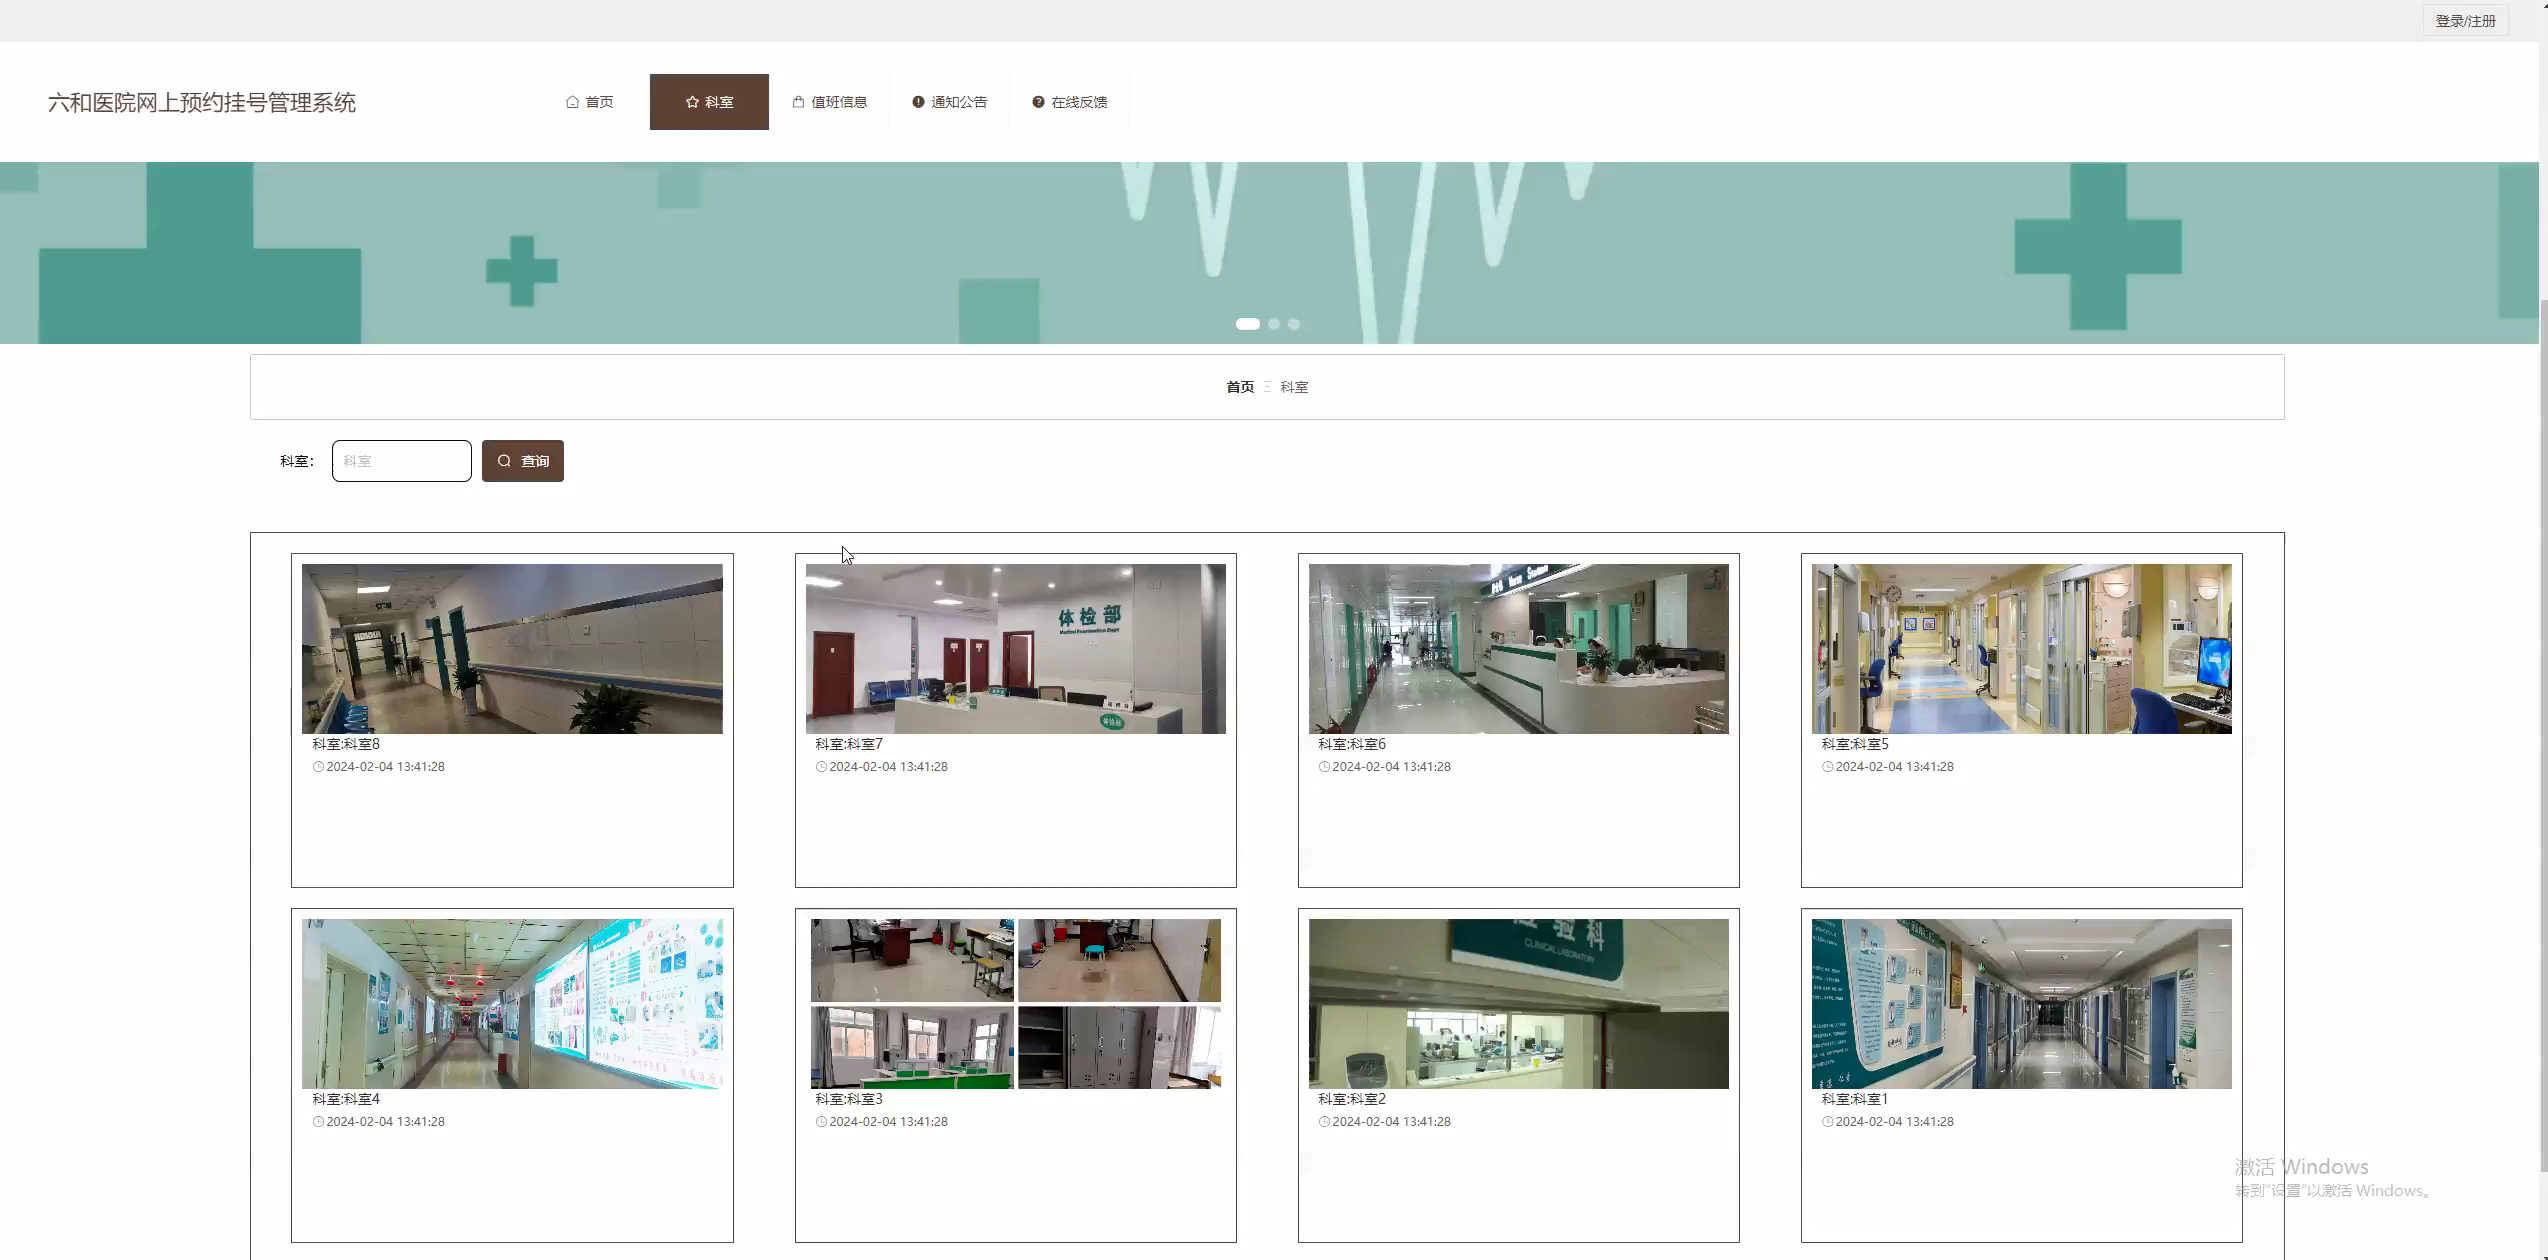Open the 科室7 体检部 photo

(1015, 649)
